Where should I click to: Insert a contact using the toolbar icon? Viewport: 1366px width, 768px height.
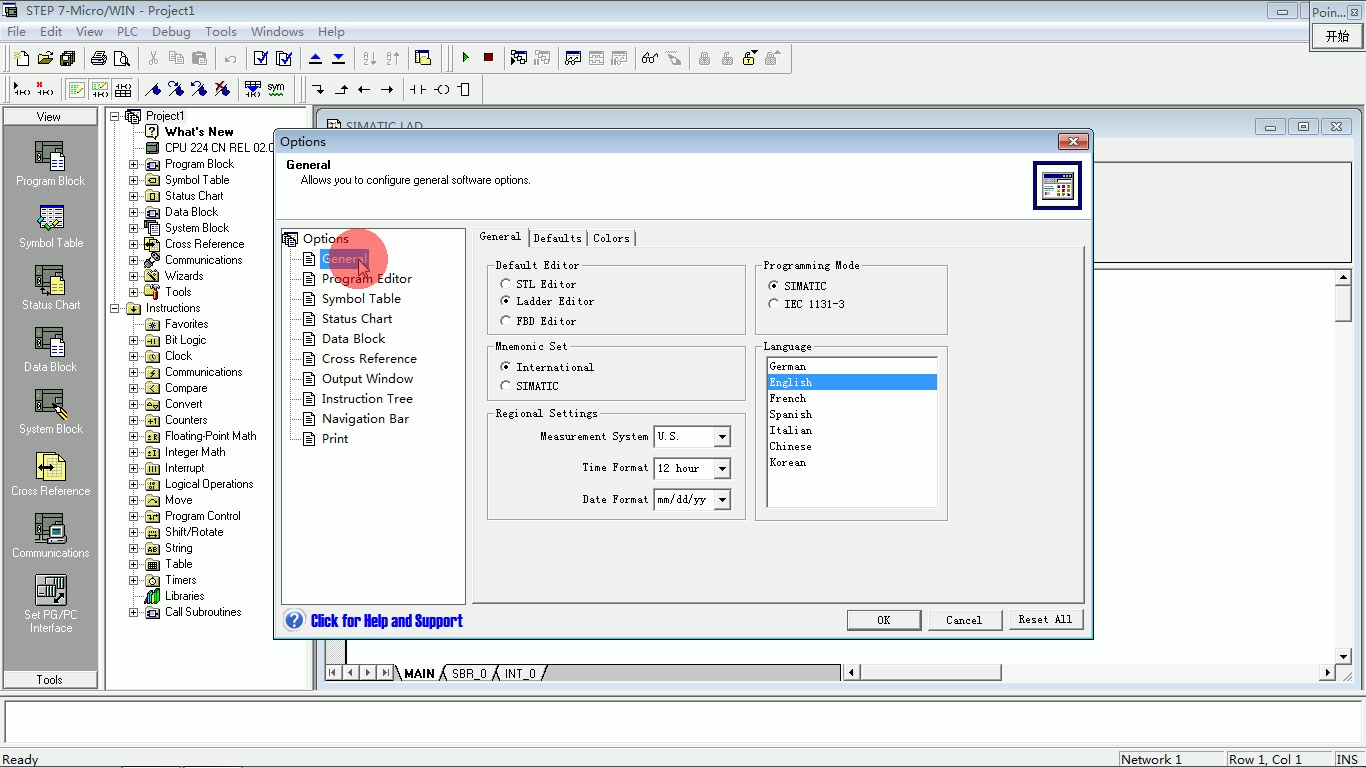click(418, 89)
